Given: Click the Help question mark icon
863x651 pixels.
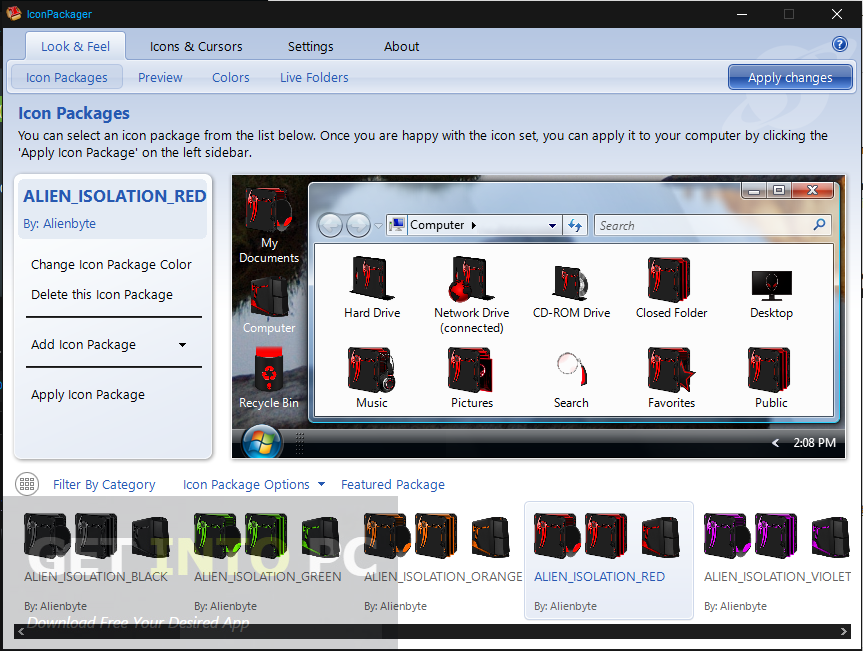Looking at the screenshot, I should 840,44.
